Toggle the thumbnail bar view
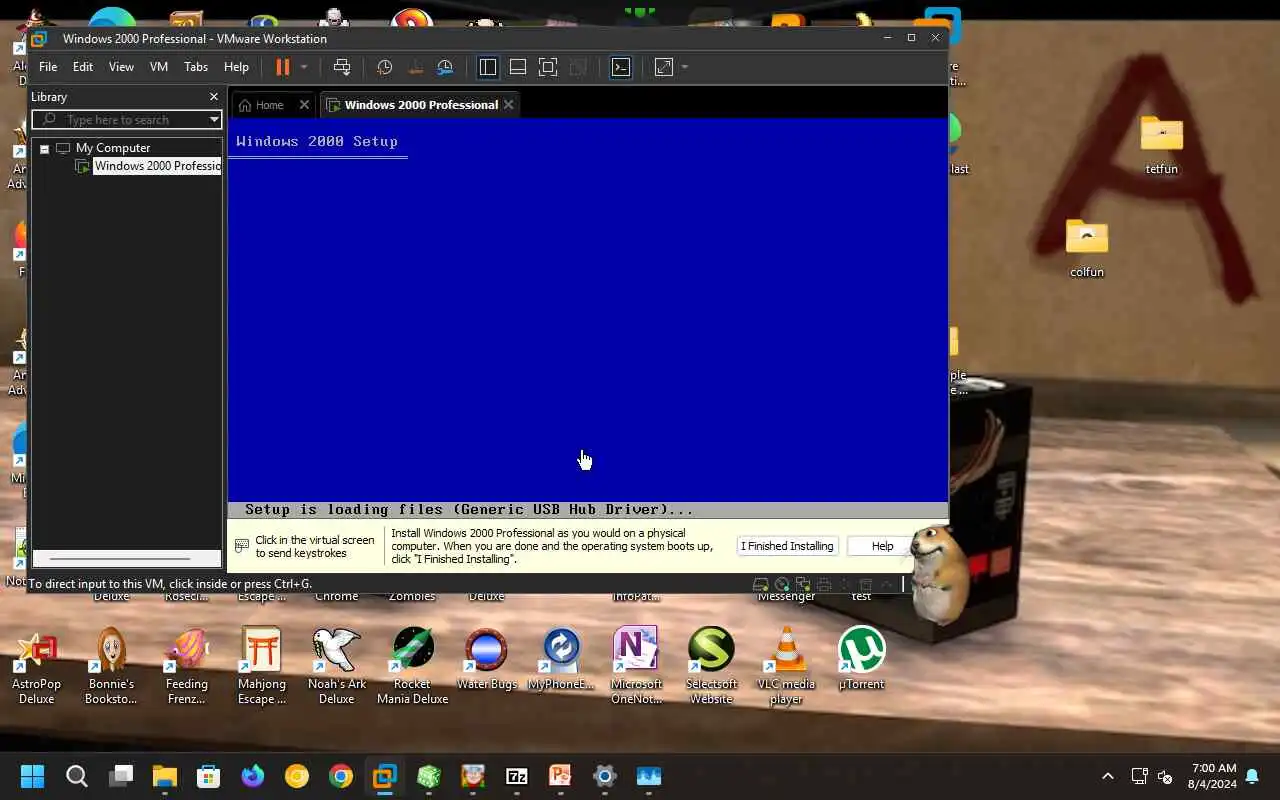The image size is (1280, 800). (x=518, y=67)
